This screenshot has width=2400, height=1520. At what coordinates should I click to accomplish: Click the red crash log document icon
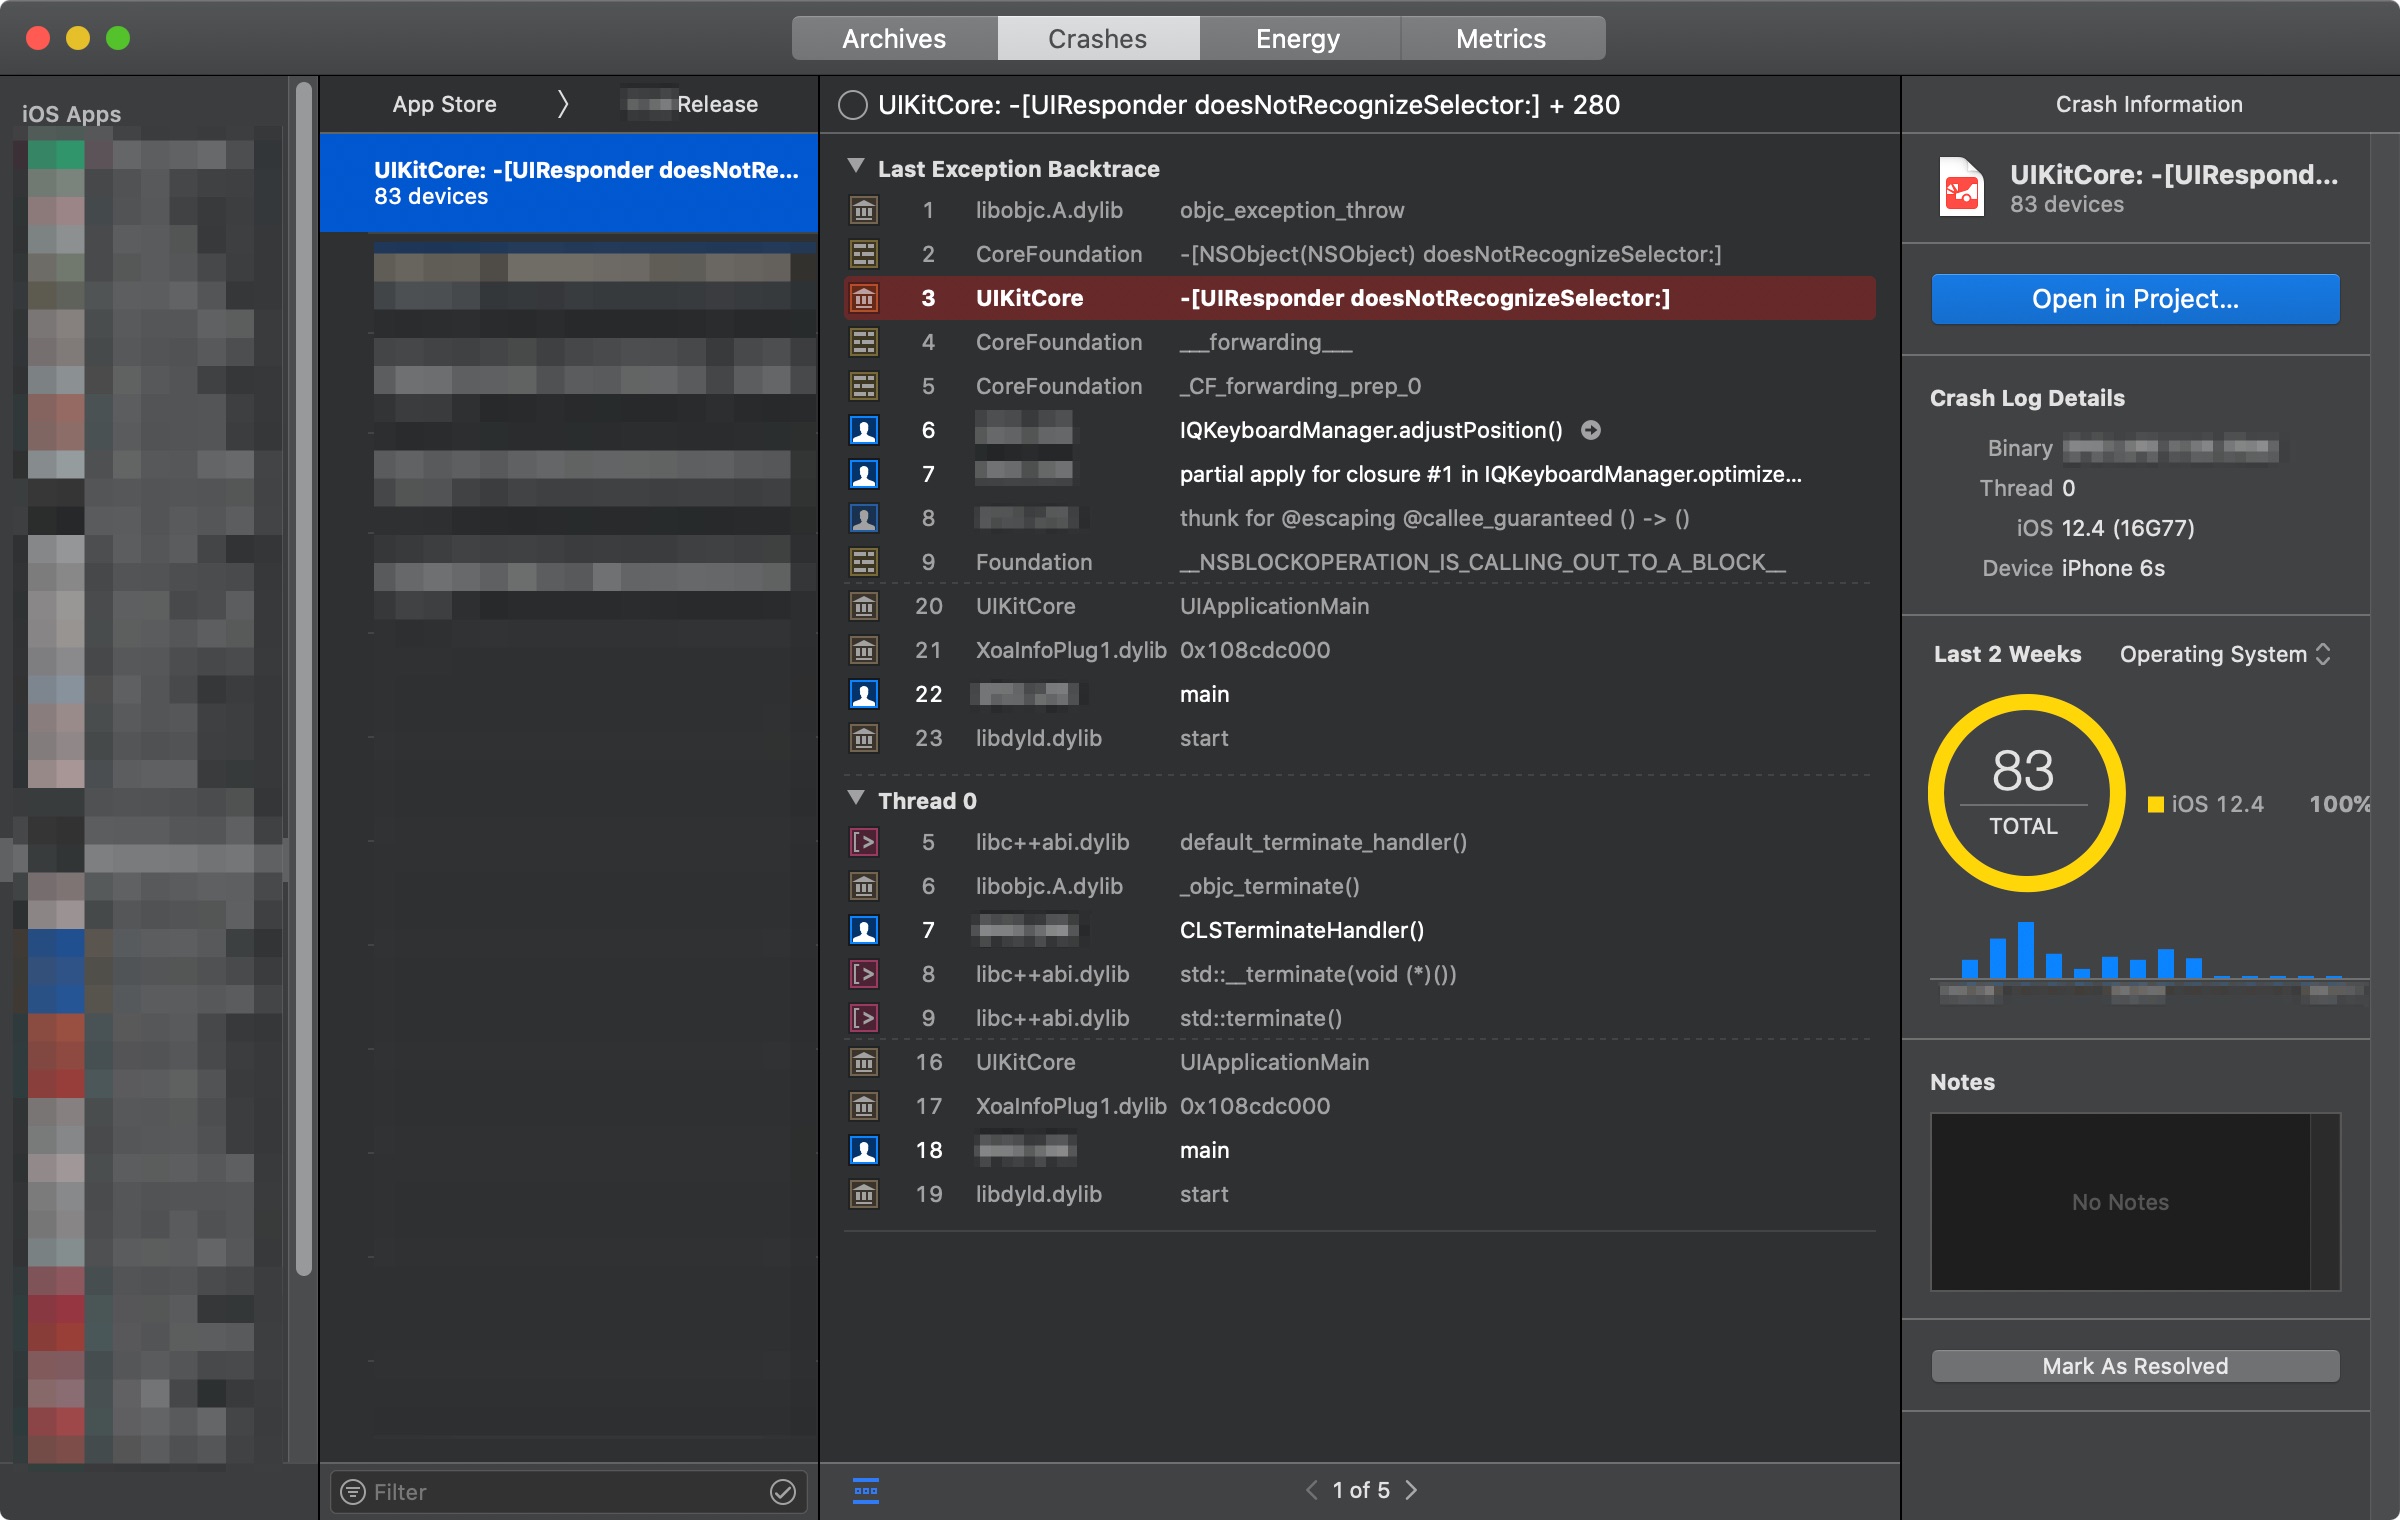1960,186
